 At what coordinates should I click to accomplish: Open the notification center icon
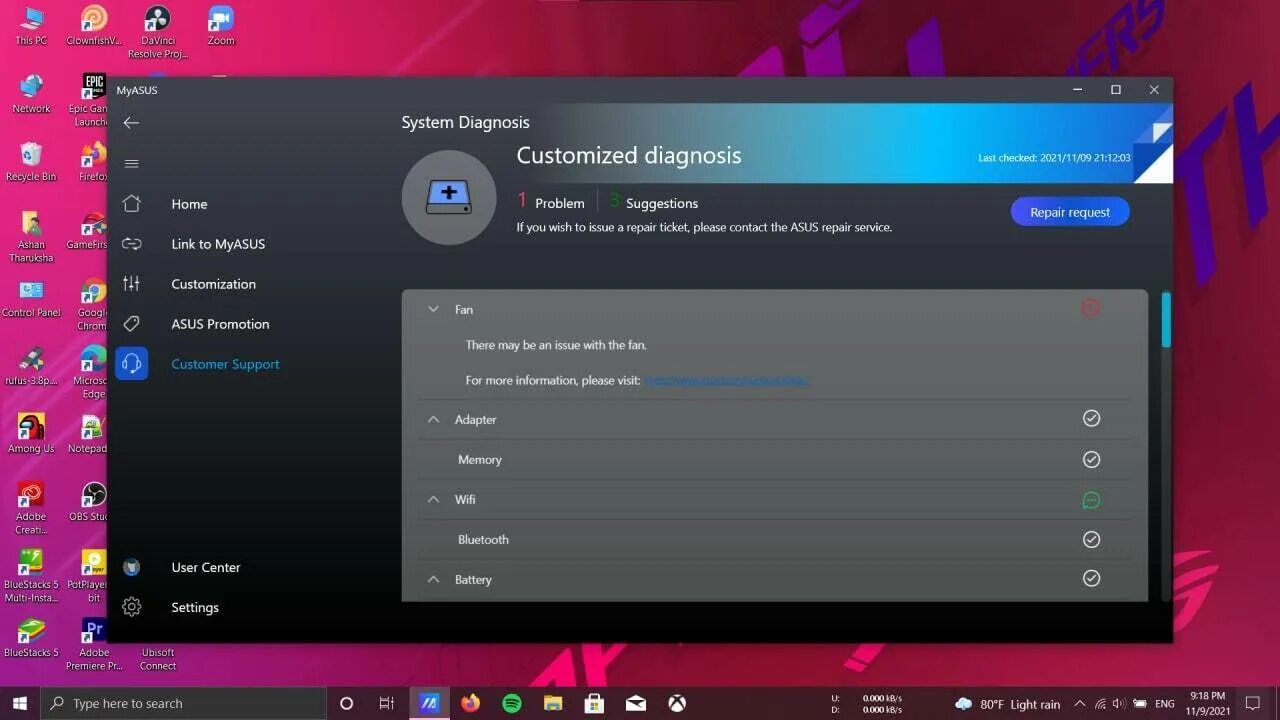click(x=1252, y=704)
